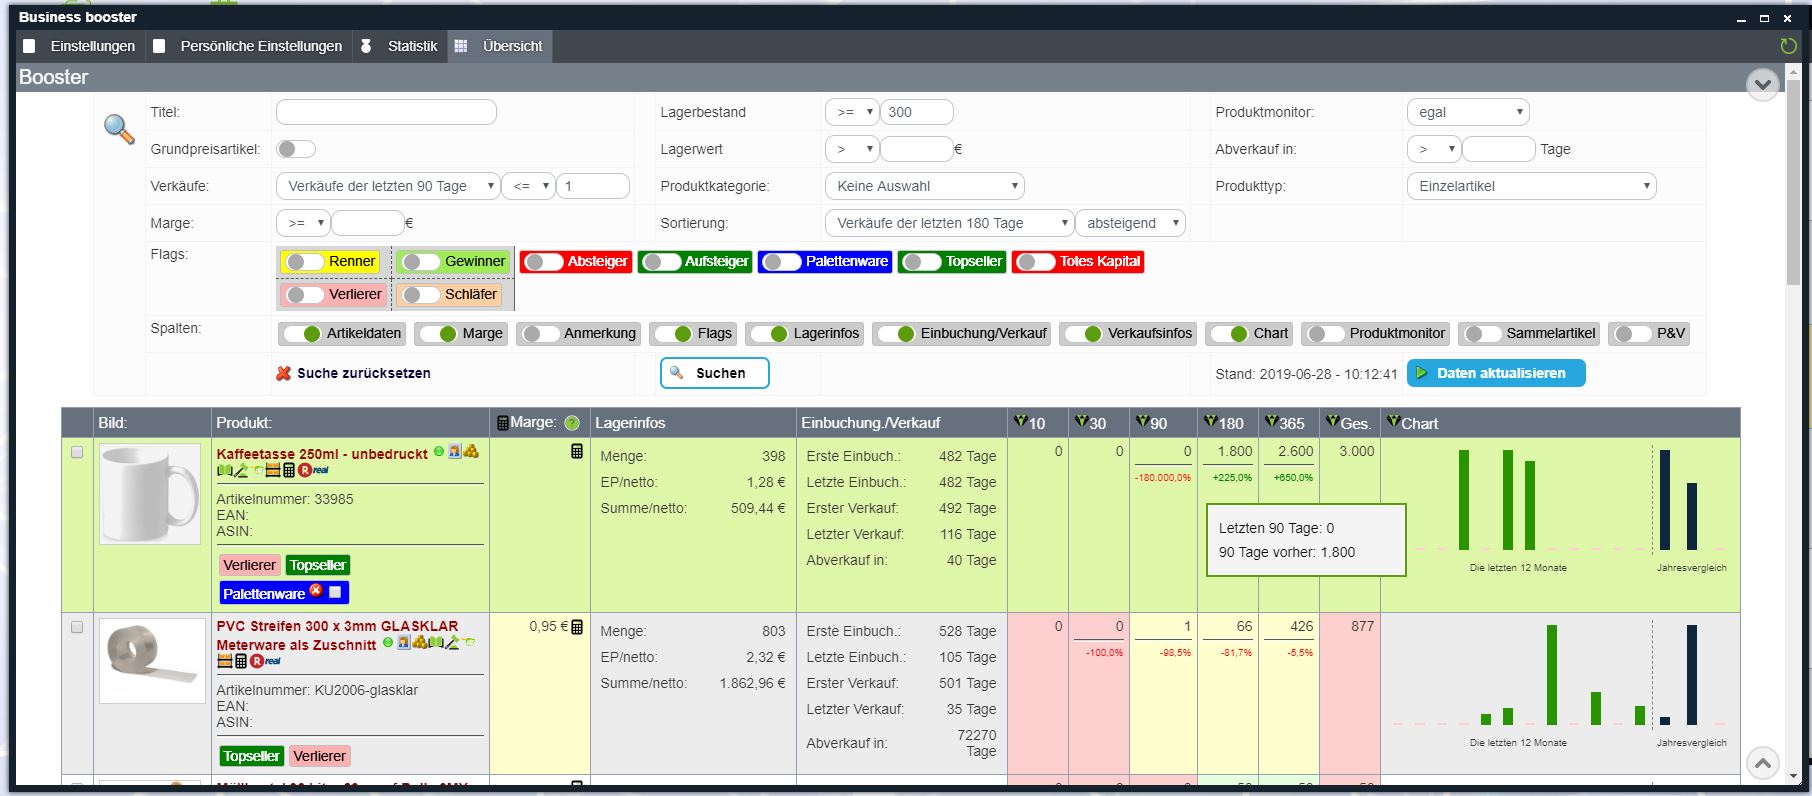The image size is (1812, 796).
Task: Click the Daten aktualisieren button
Action: coord(1495,373)
